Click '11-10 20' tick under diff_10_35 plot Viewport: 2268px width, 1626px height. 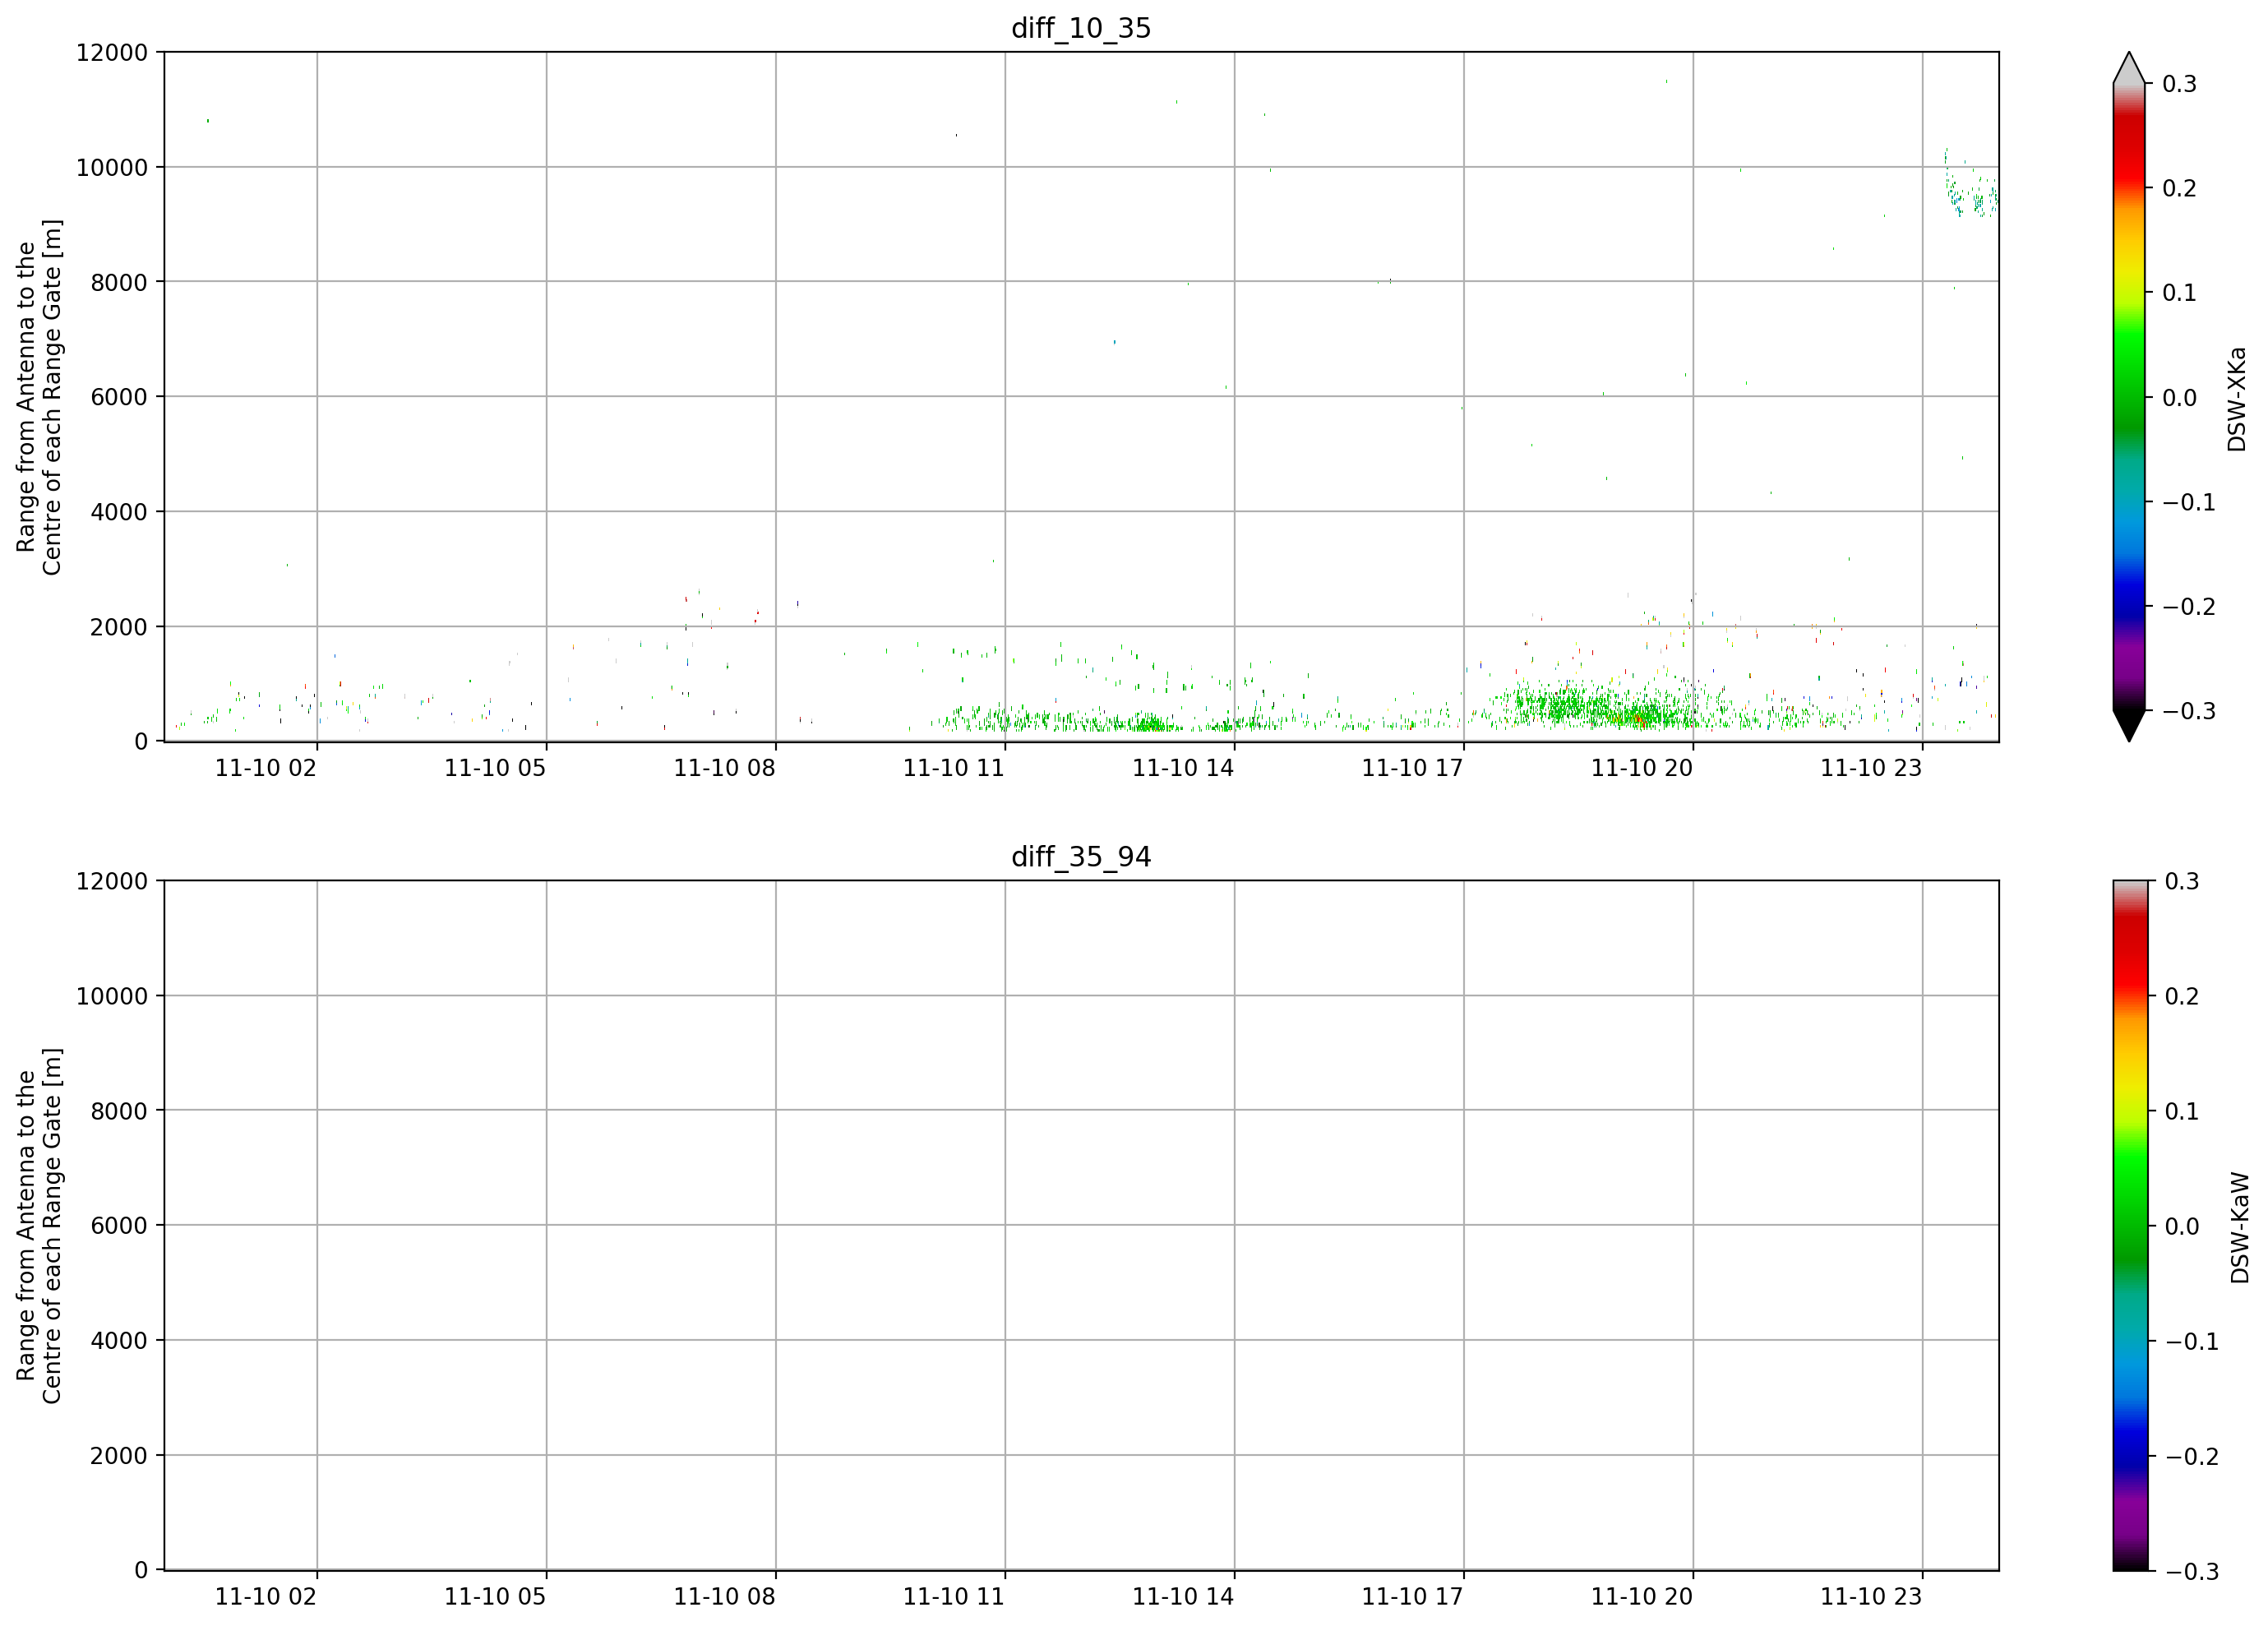coord(1642,768)
